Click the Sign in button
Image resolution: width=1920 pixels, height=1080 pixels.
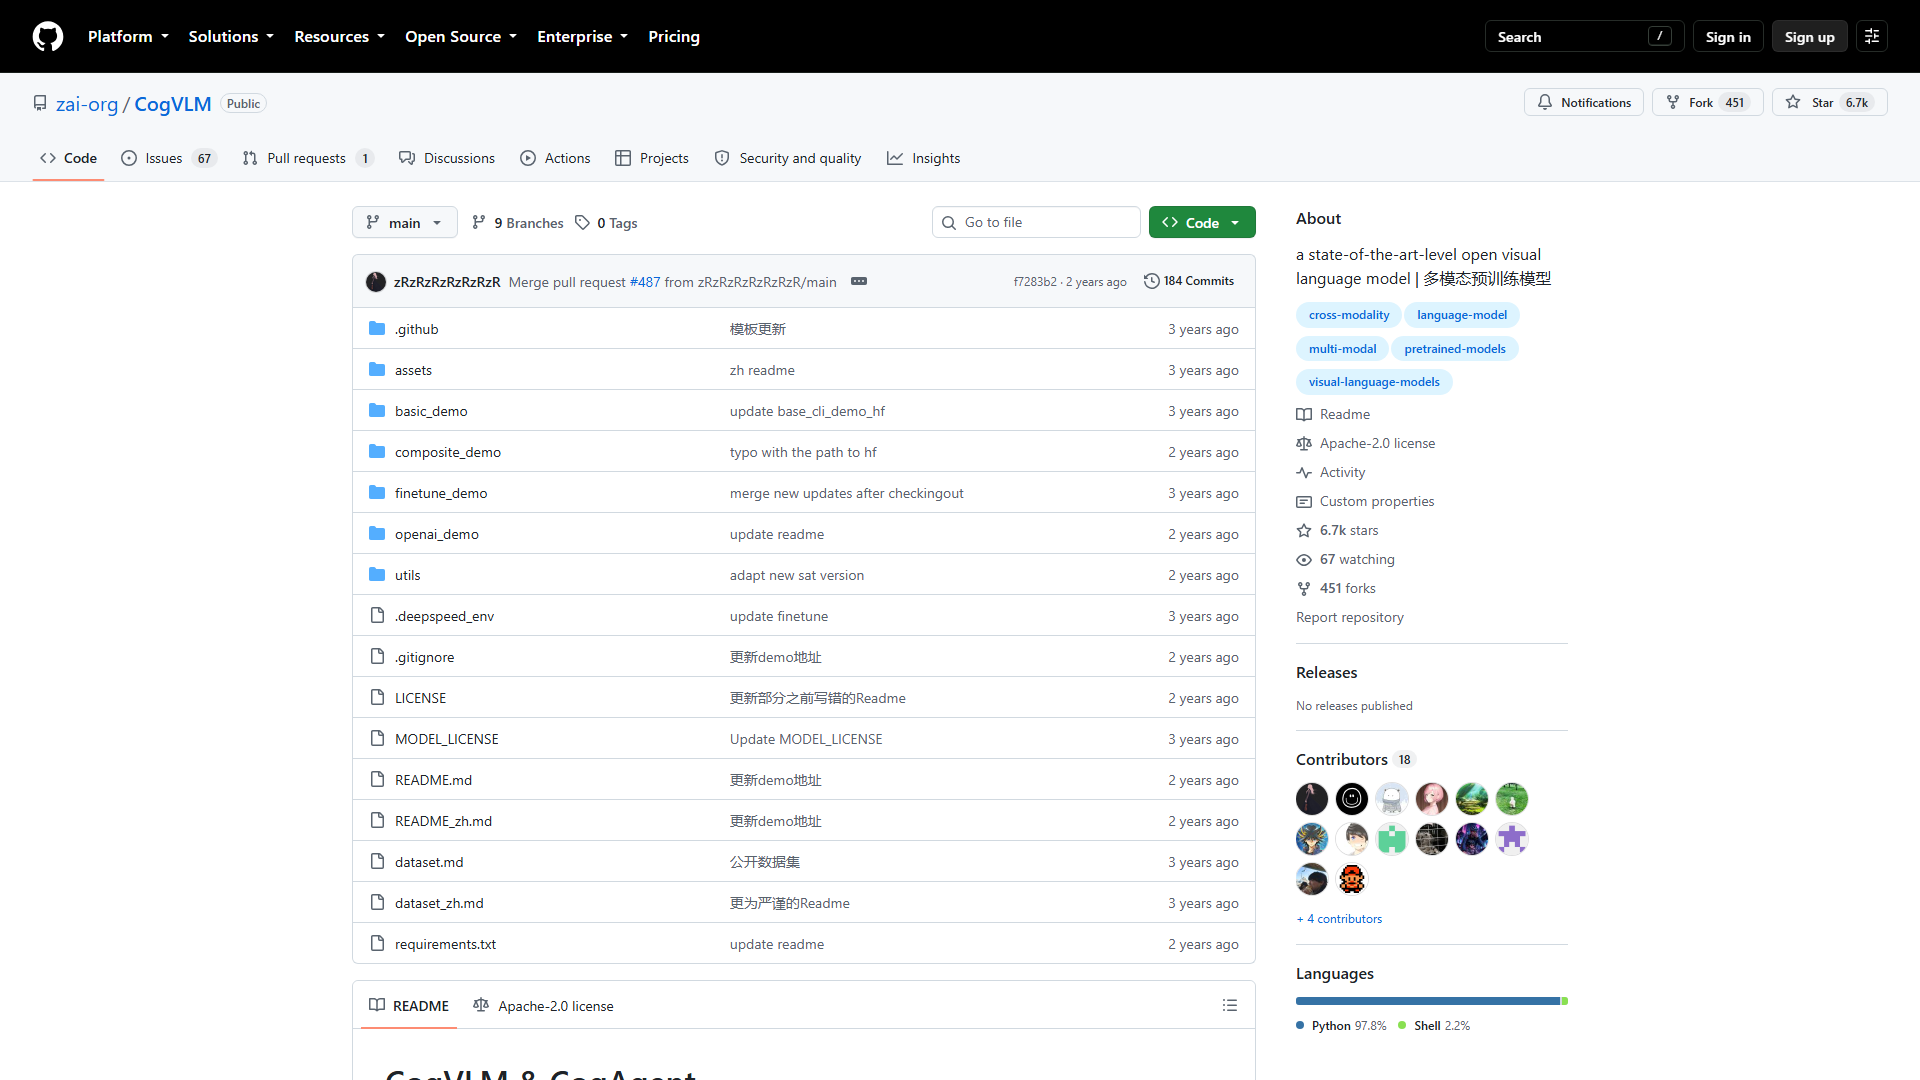click(1728, 37)
